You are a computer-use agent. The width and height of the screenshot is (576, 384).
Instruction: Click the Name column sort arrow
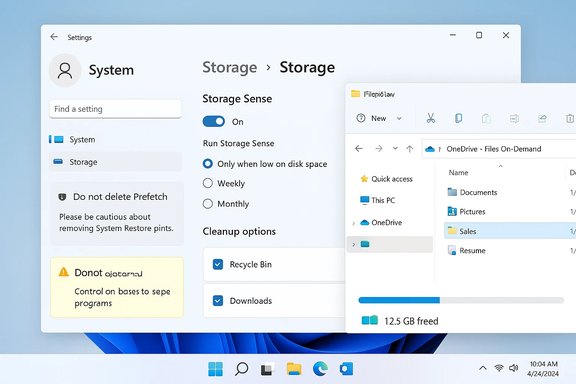(x=500, y=166)
